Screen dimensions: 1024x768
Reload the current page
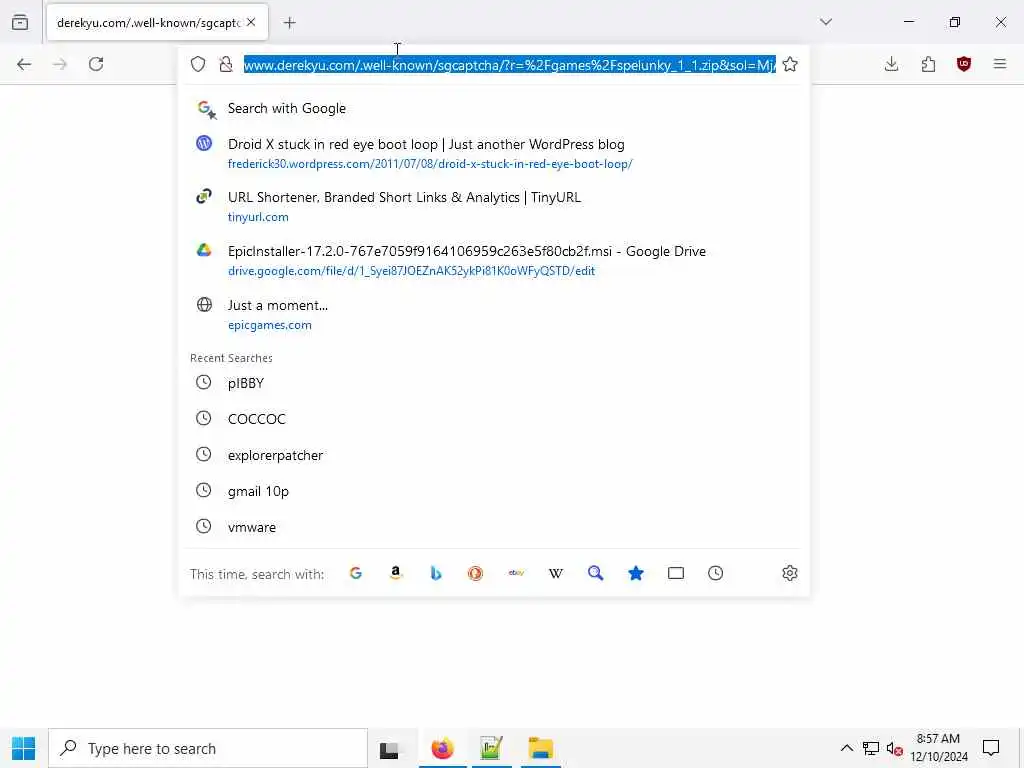click(x=96, y=64)
